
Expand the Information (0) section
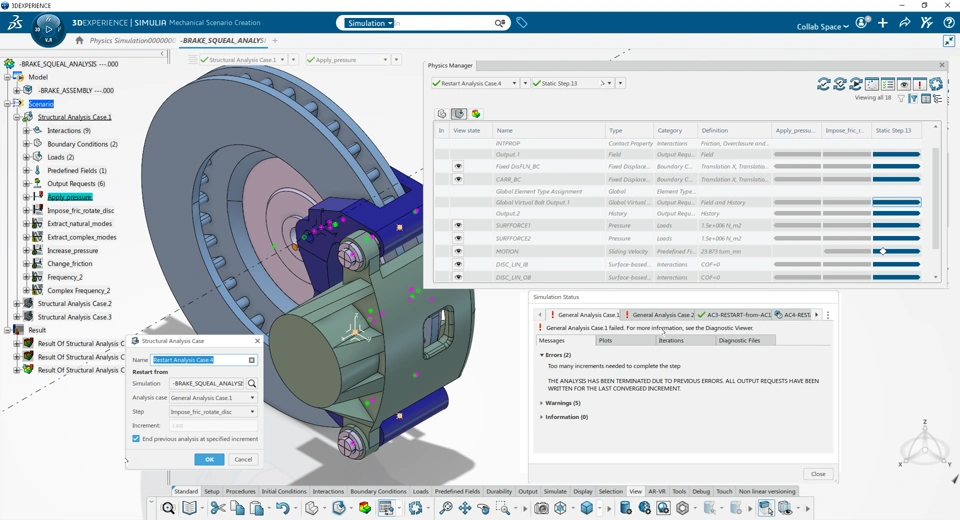[541, 417]
